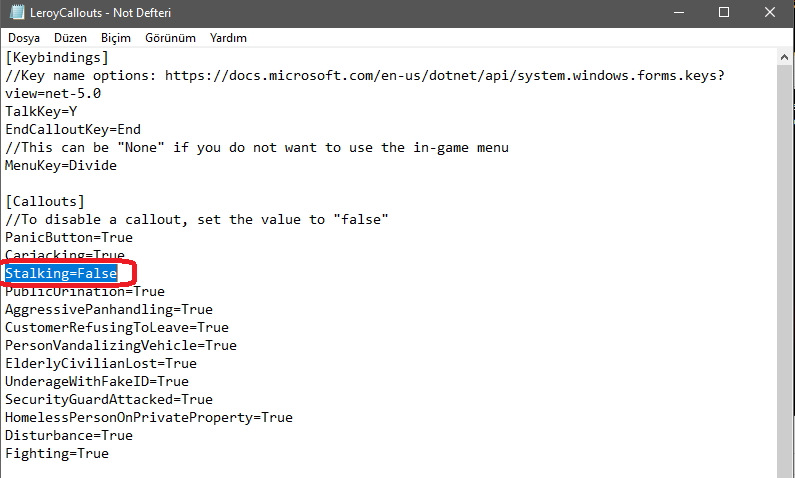Open the Düzen menu
The height and width of the screenshot is (478, 795).
(70, 38)
